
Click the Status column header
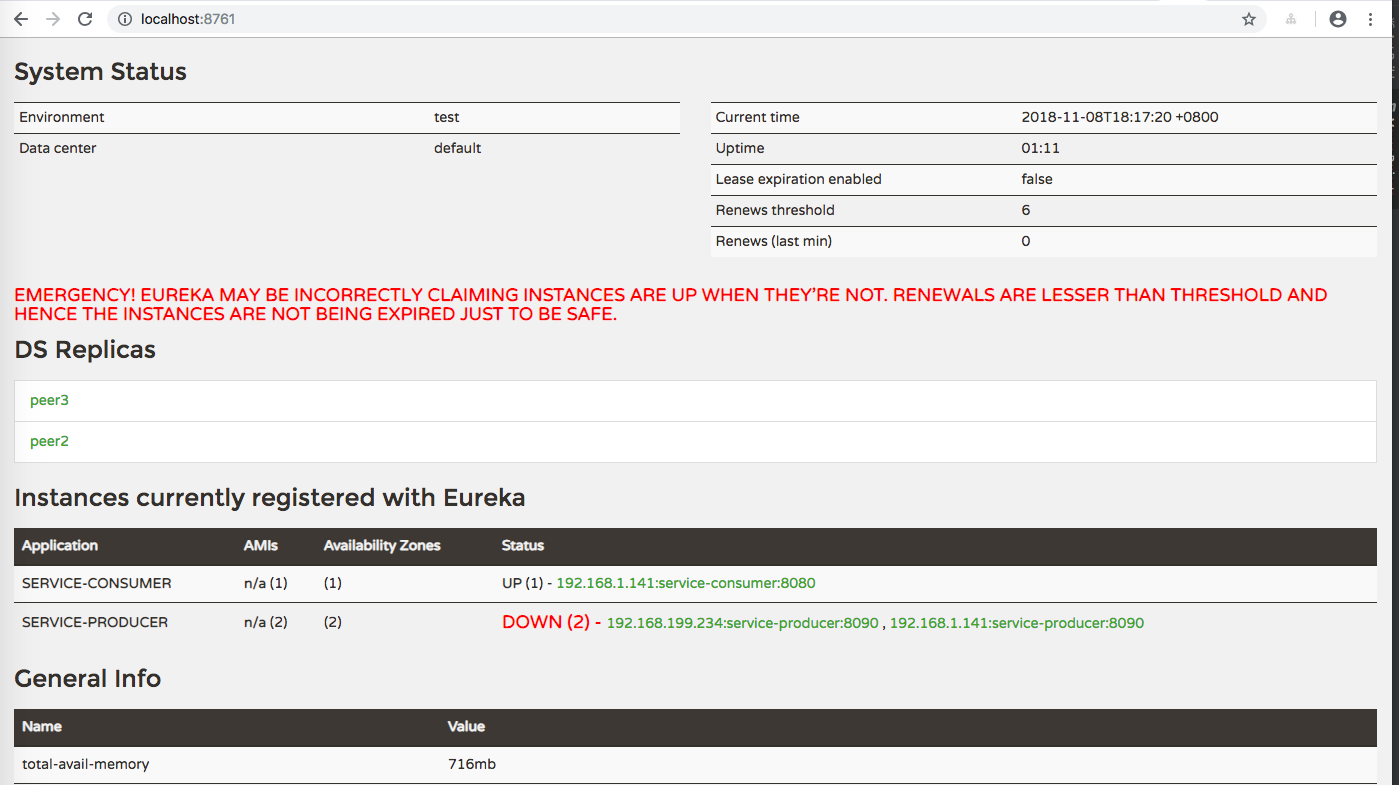point(523,545)
